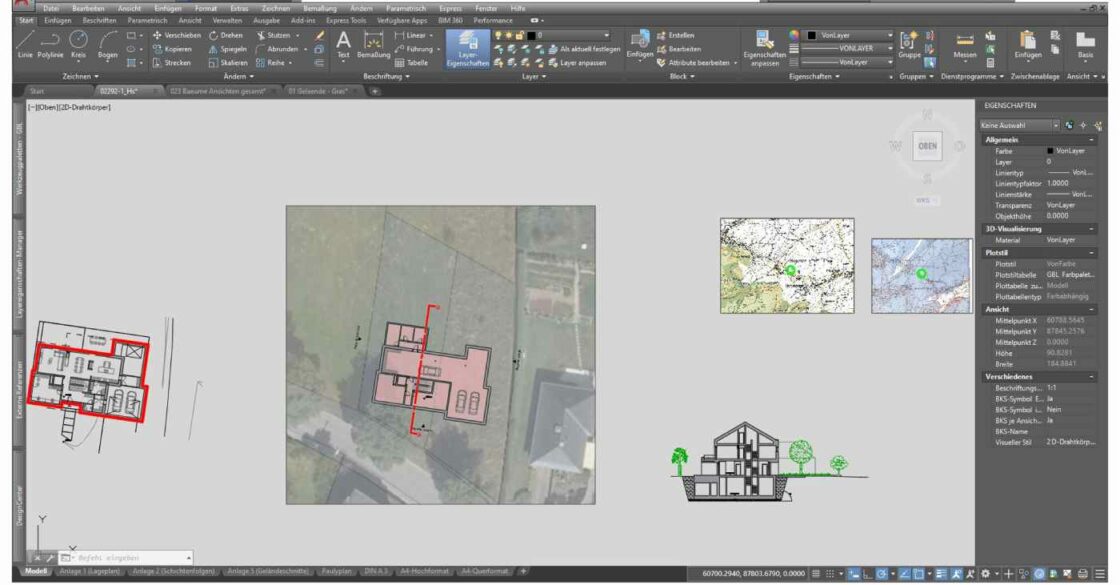Toggle object snap in status bar
Viewport: 1120px width, 585px height.
click(919, 574)
